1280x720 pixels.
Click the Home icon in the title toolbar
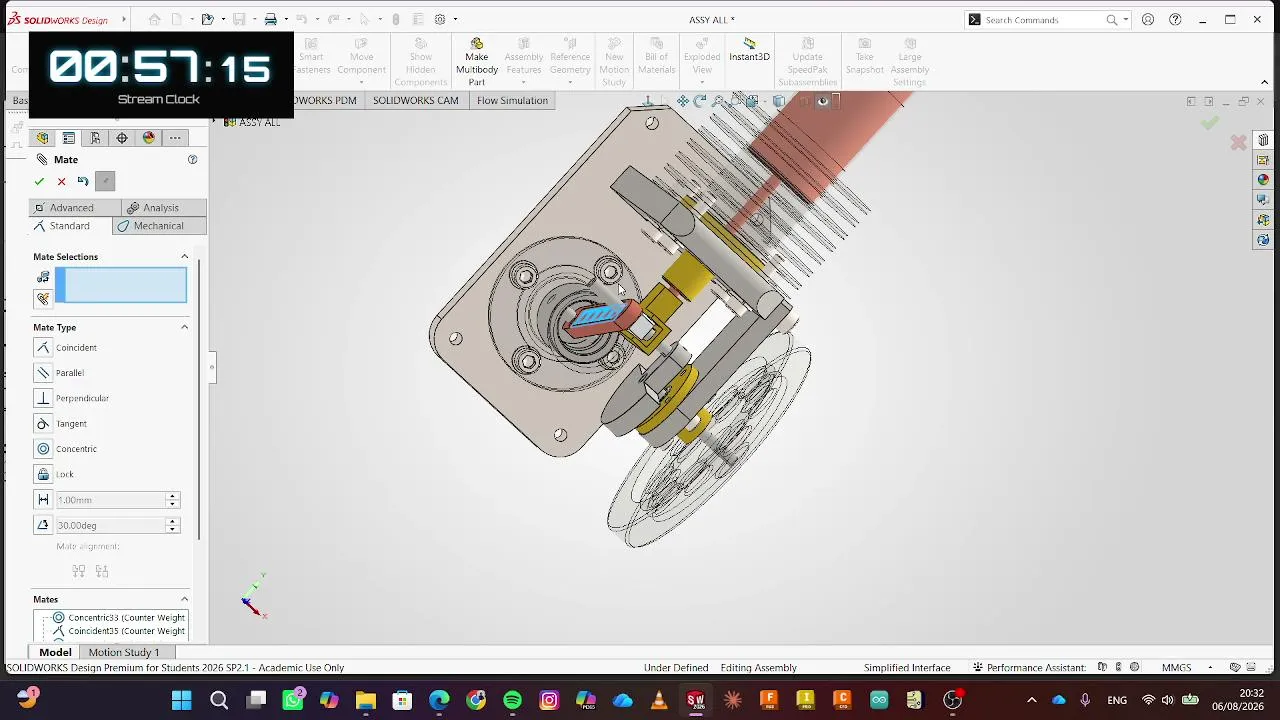pyautogui.click(x=154, y=19)
